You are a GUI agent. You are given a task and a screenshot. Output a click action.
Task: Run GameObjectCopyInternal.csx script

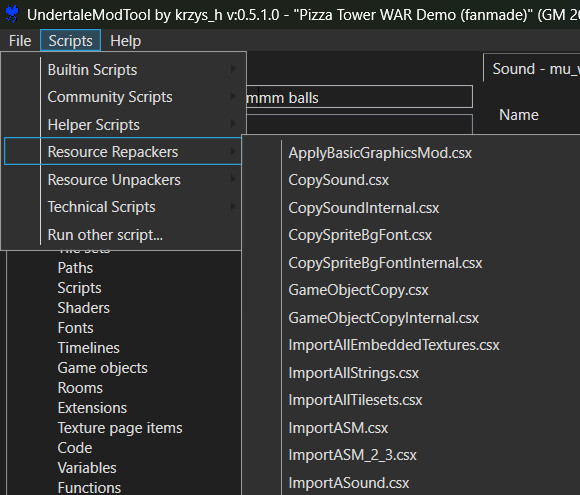[384, 318]
